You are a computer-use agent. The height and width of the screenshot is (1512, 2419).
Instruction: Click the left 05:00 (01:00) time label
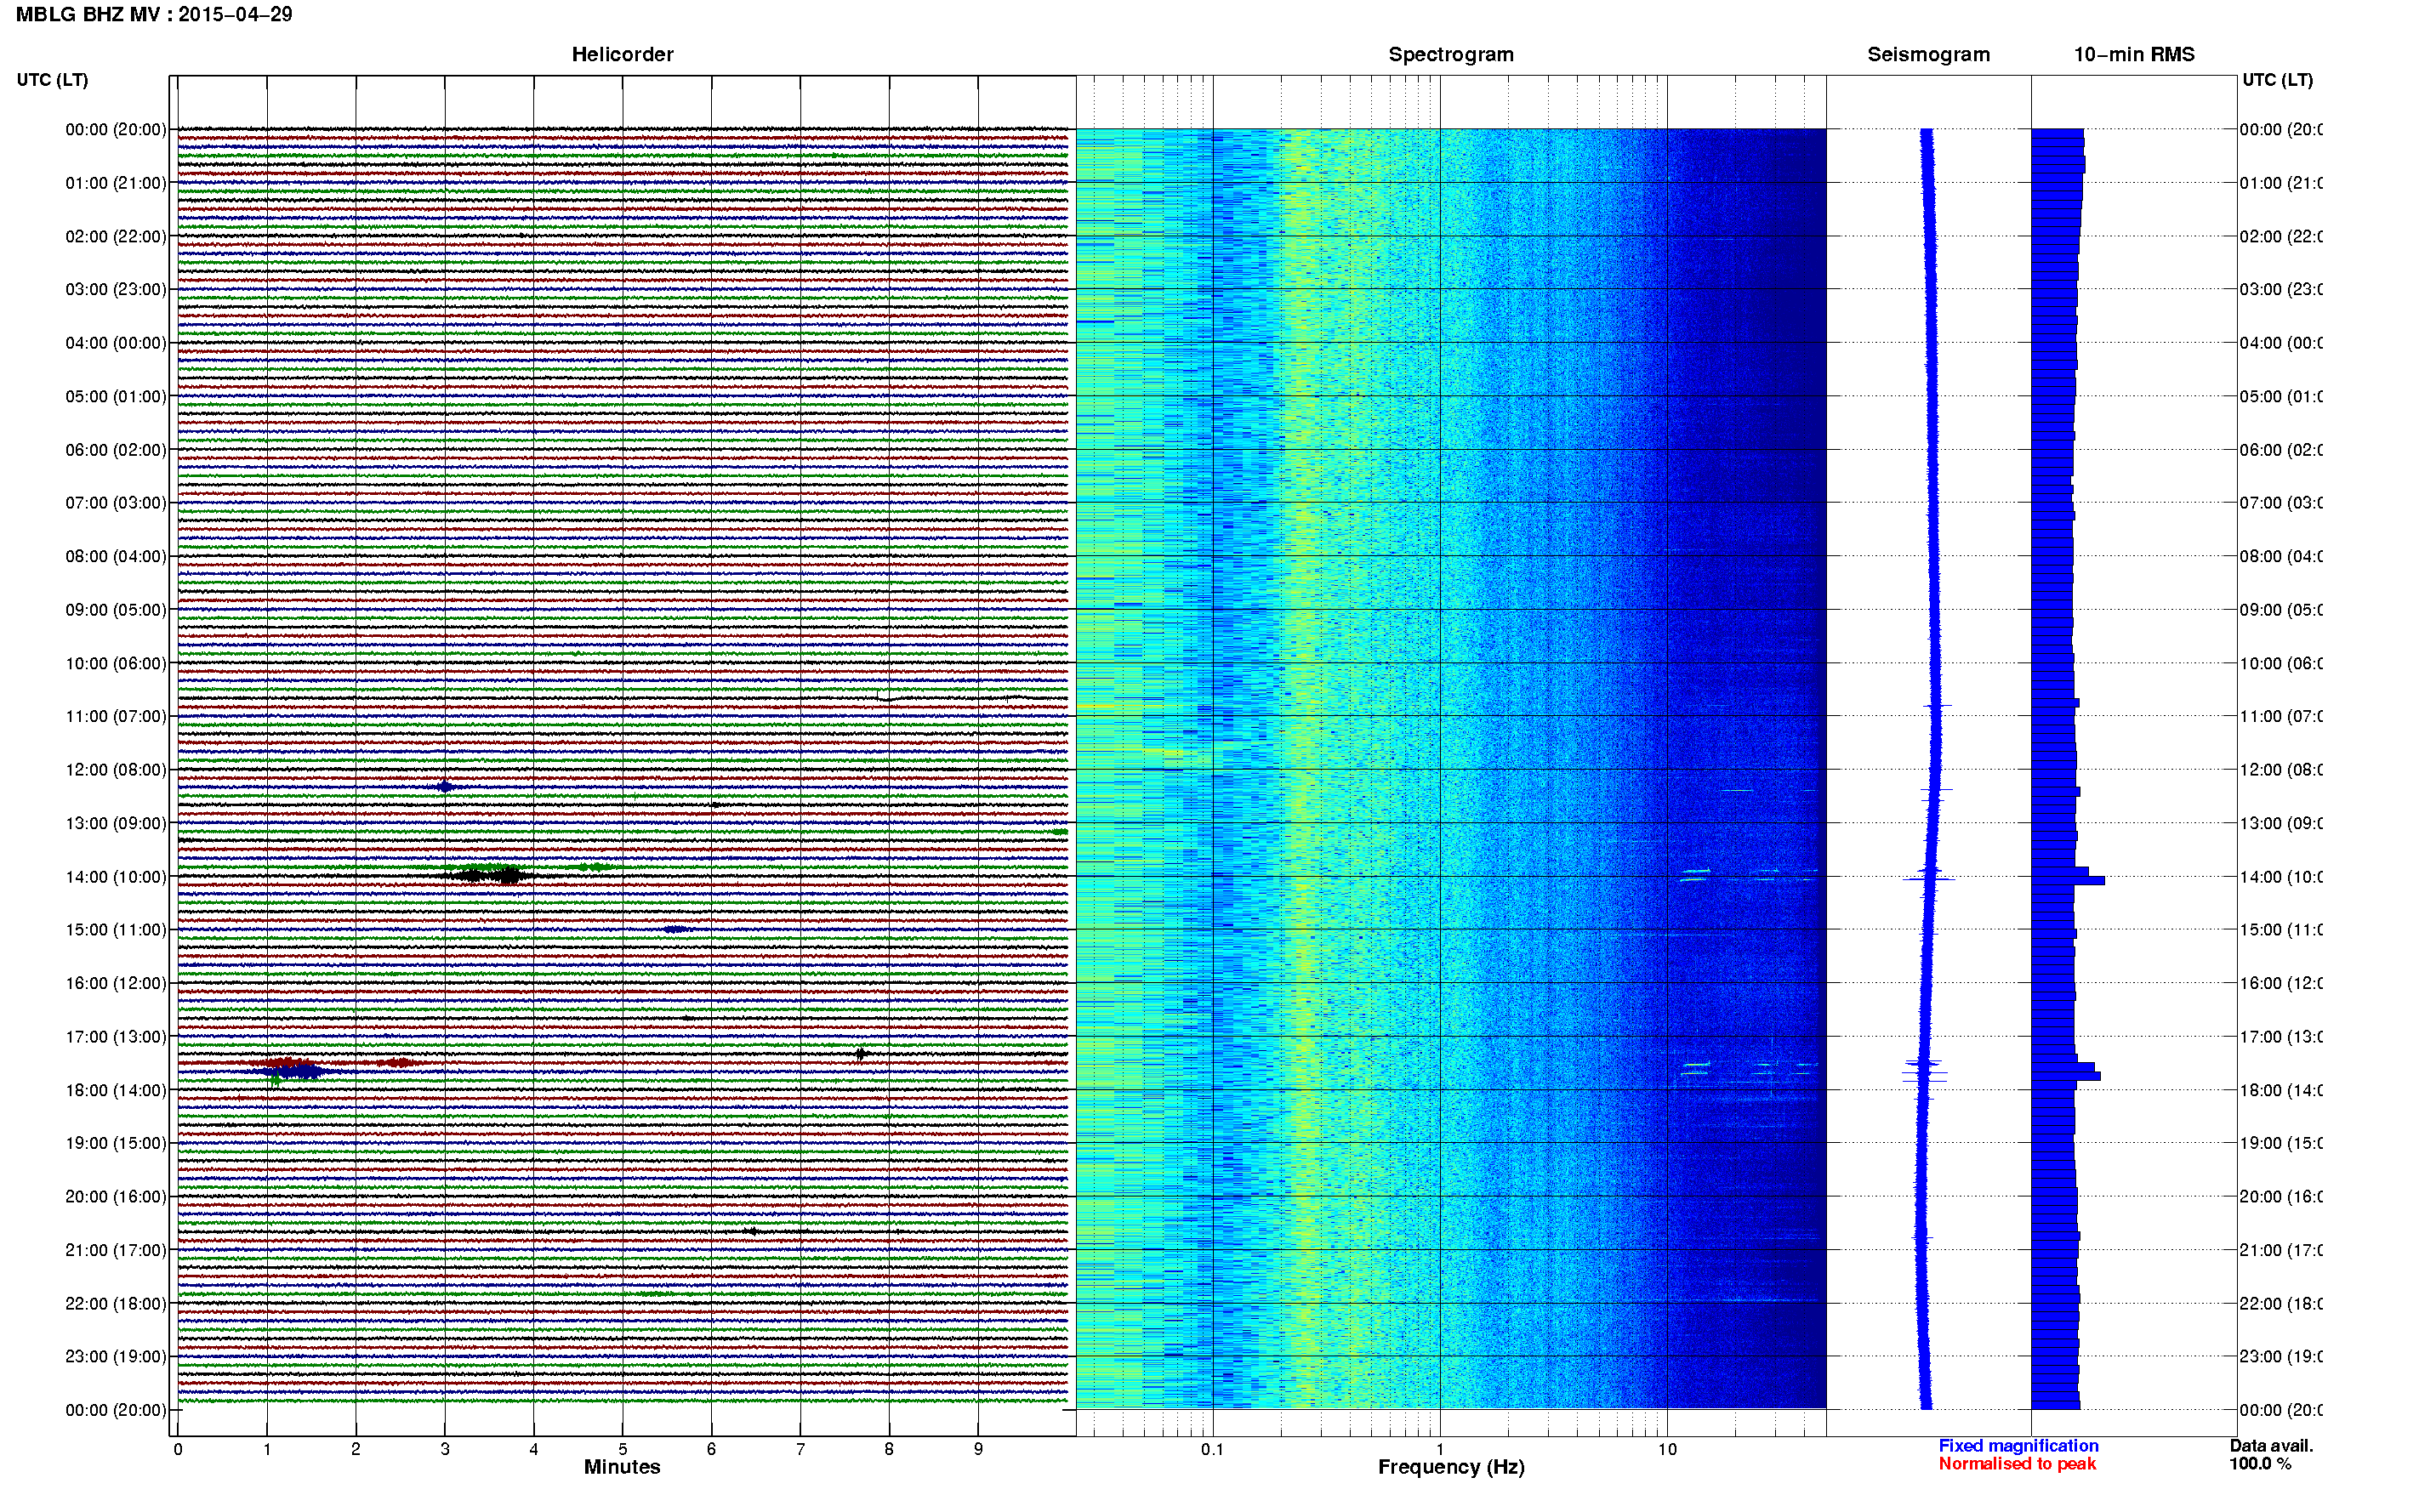pyautogui.click(x=116, y=396)
